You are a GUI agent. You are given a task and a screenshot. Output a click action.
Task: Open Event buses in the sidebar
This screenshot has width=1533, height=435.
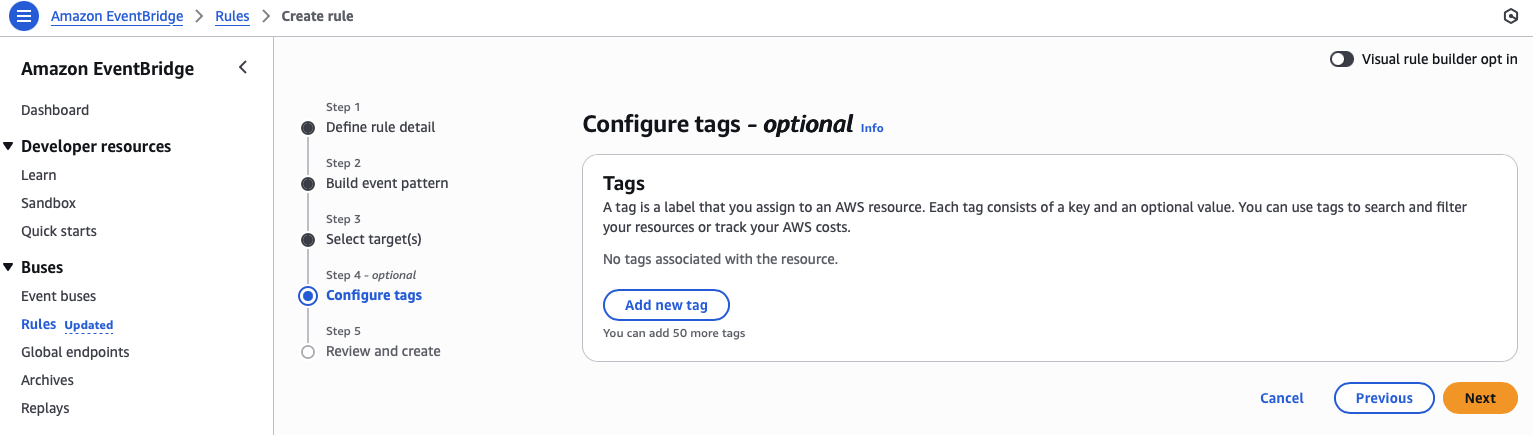[x=58, y=296]
